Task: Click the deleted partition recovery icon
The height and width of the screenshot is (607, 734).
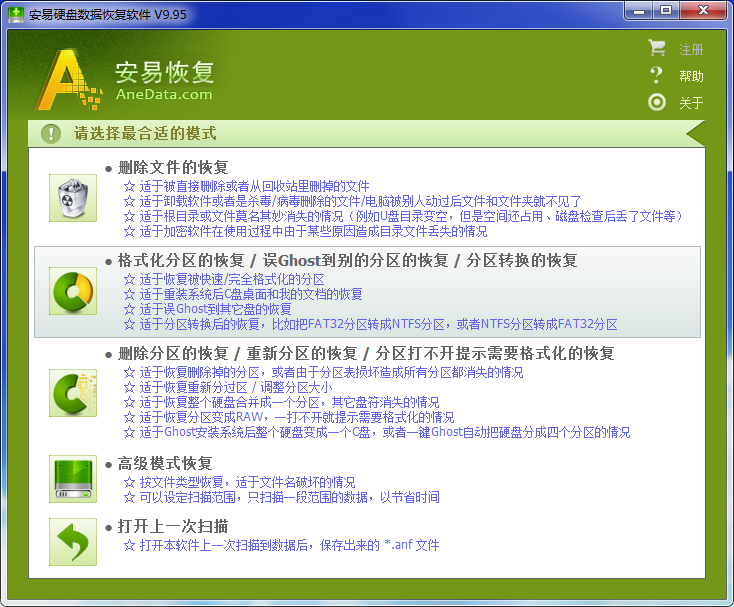Action: [73, 393]
